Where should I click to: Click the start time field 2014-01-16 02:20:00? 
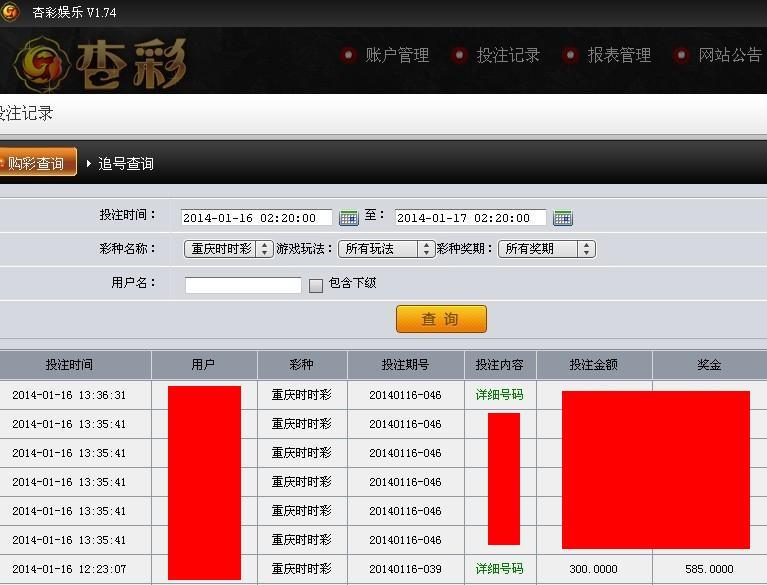tap(256, 218)
